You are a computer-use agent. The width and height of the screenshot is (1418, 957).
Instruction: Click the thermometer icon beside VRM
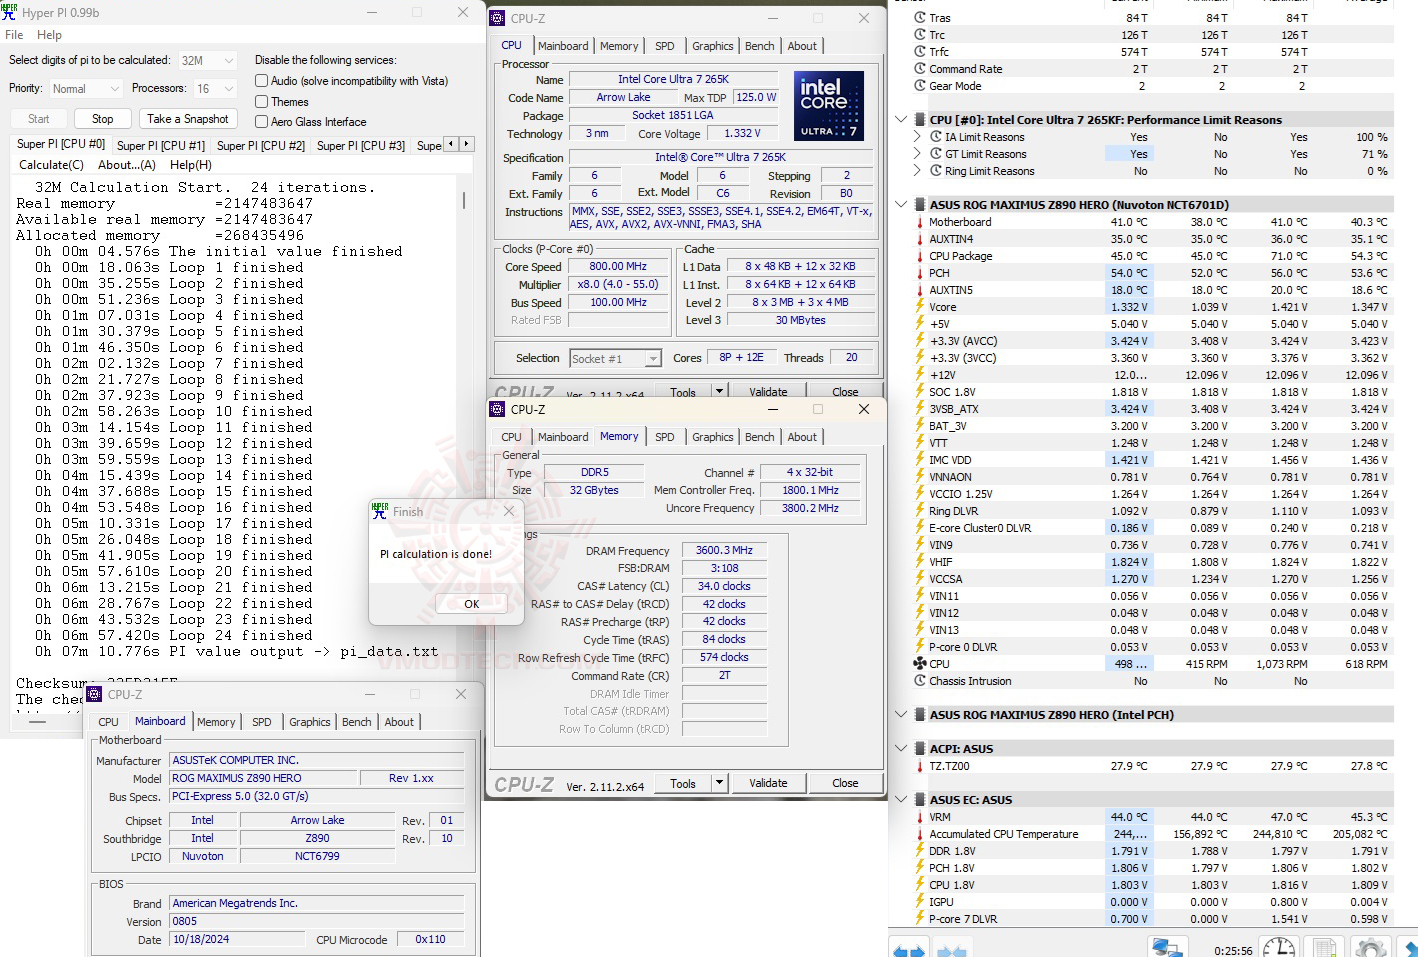[920, 817]
